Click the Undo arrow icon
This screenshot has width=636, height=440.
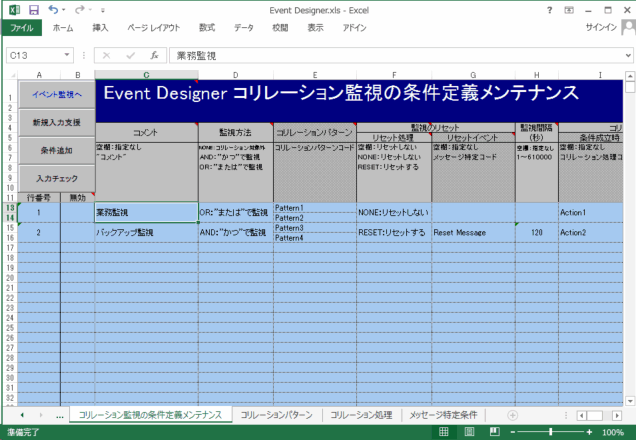click(x=54, y=10)
